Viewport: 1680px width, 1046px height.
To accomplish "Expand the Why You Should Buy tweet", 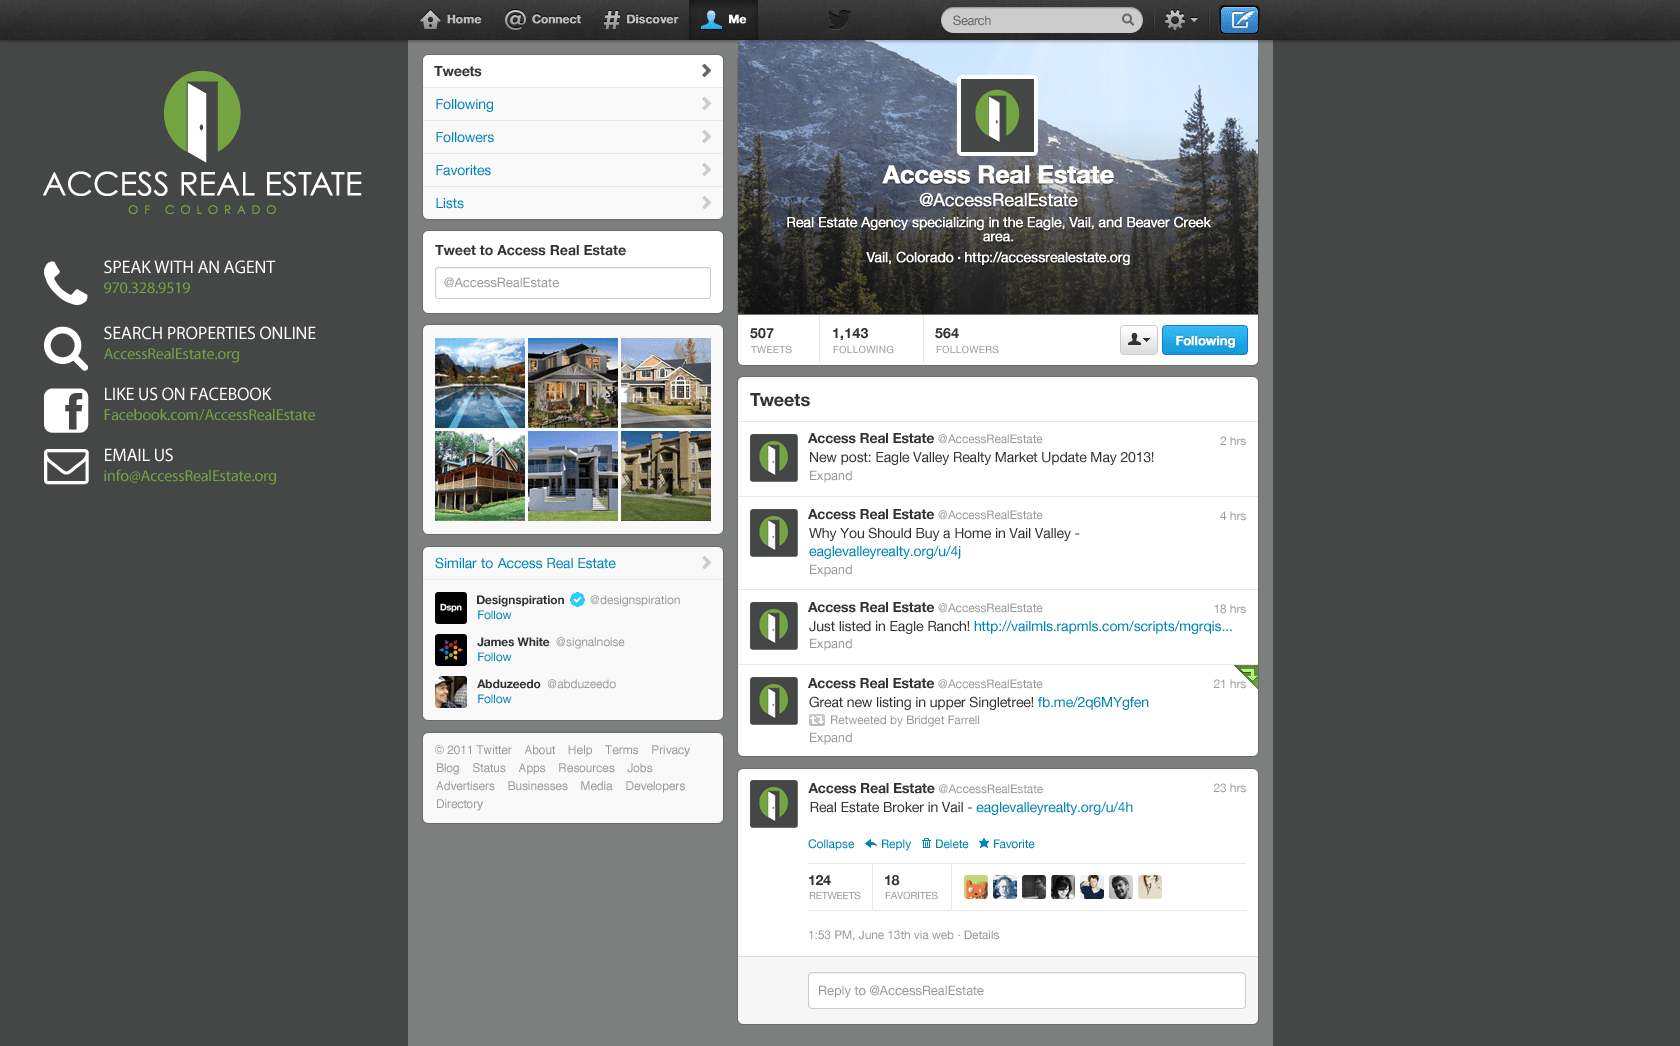I will (x=830, y=570).
